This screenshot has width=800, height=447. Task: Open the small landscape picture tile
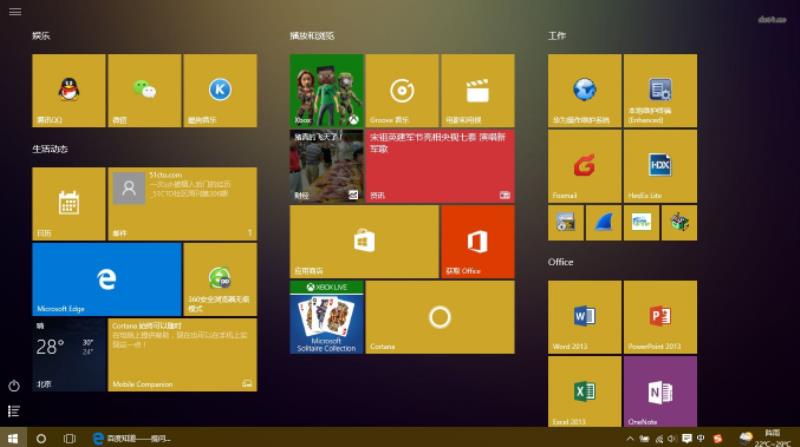(641, 222)
